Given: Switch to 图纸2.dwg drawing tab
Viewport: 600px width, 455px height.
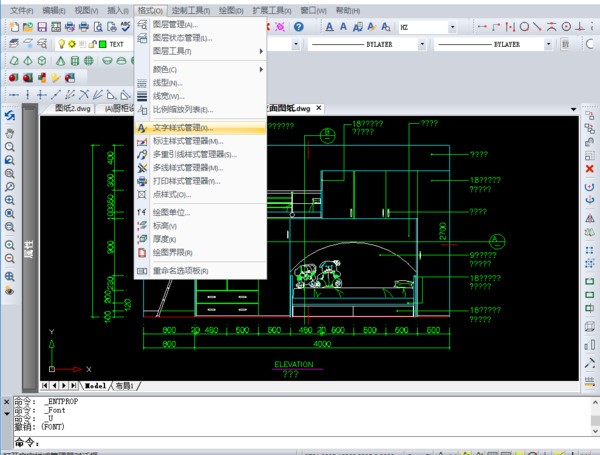Looking at the screenshot, I should click(72, 107).
